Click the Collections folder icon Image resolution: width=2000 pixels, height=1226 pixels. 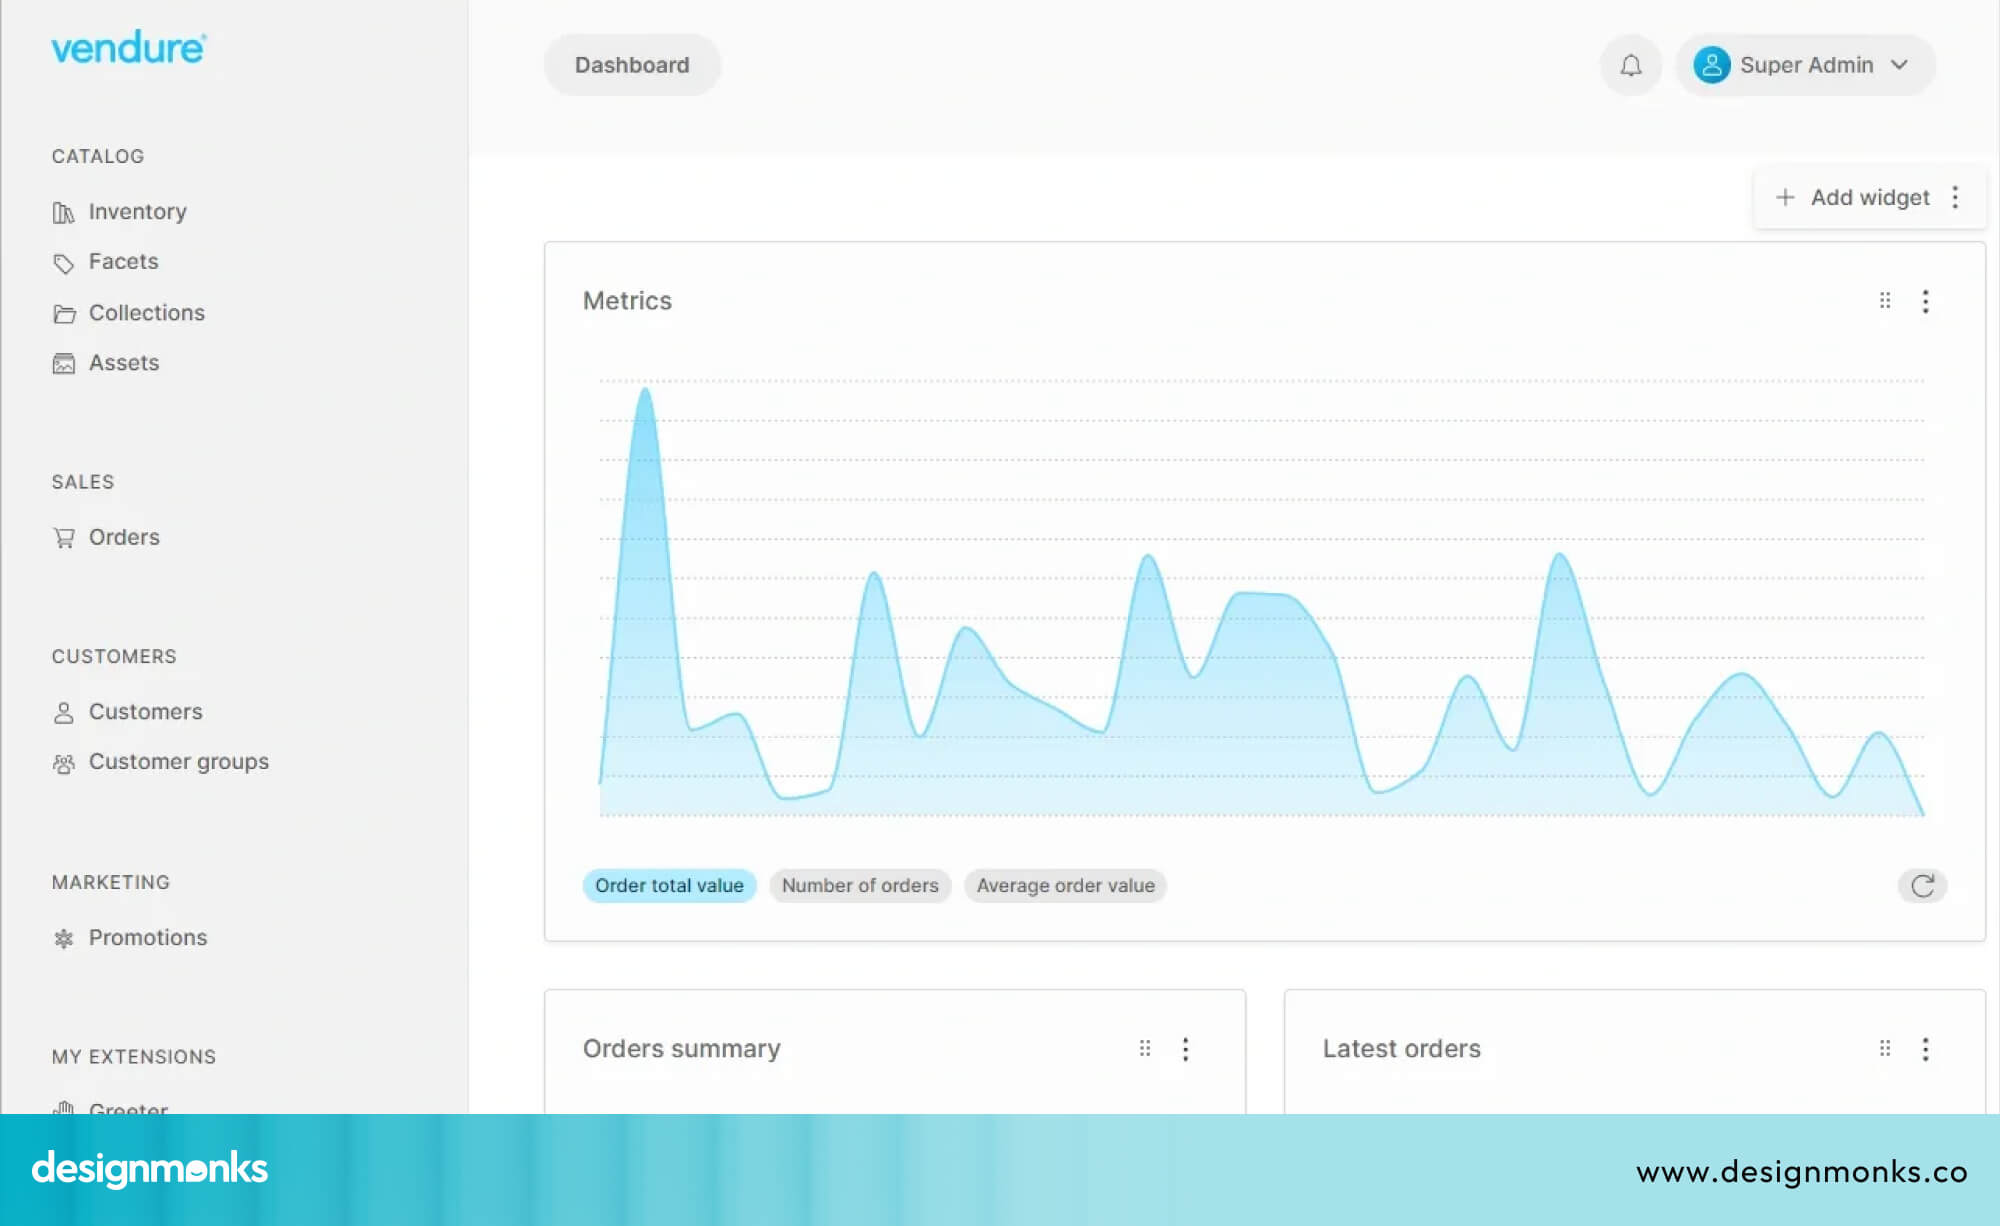[64, 313]
